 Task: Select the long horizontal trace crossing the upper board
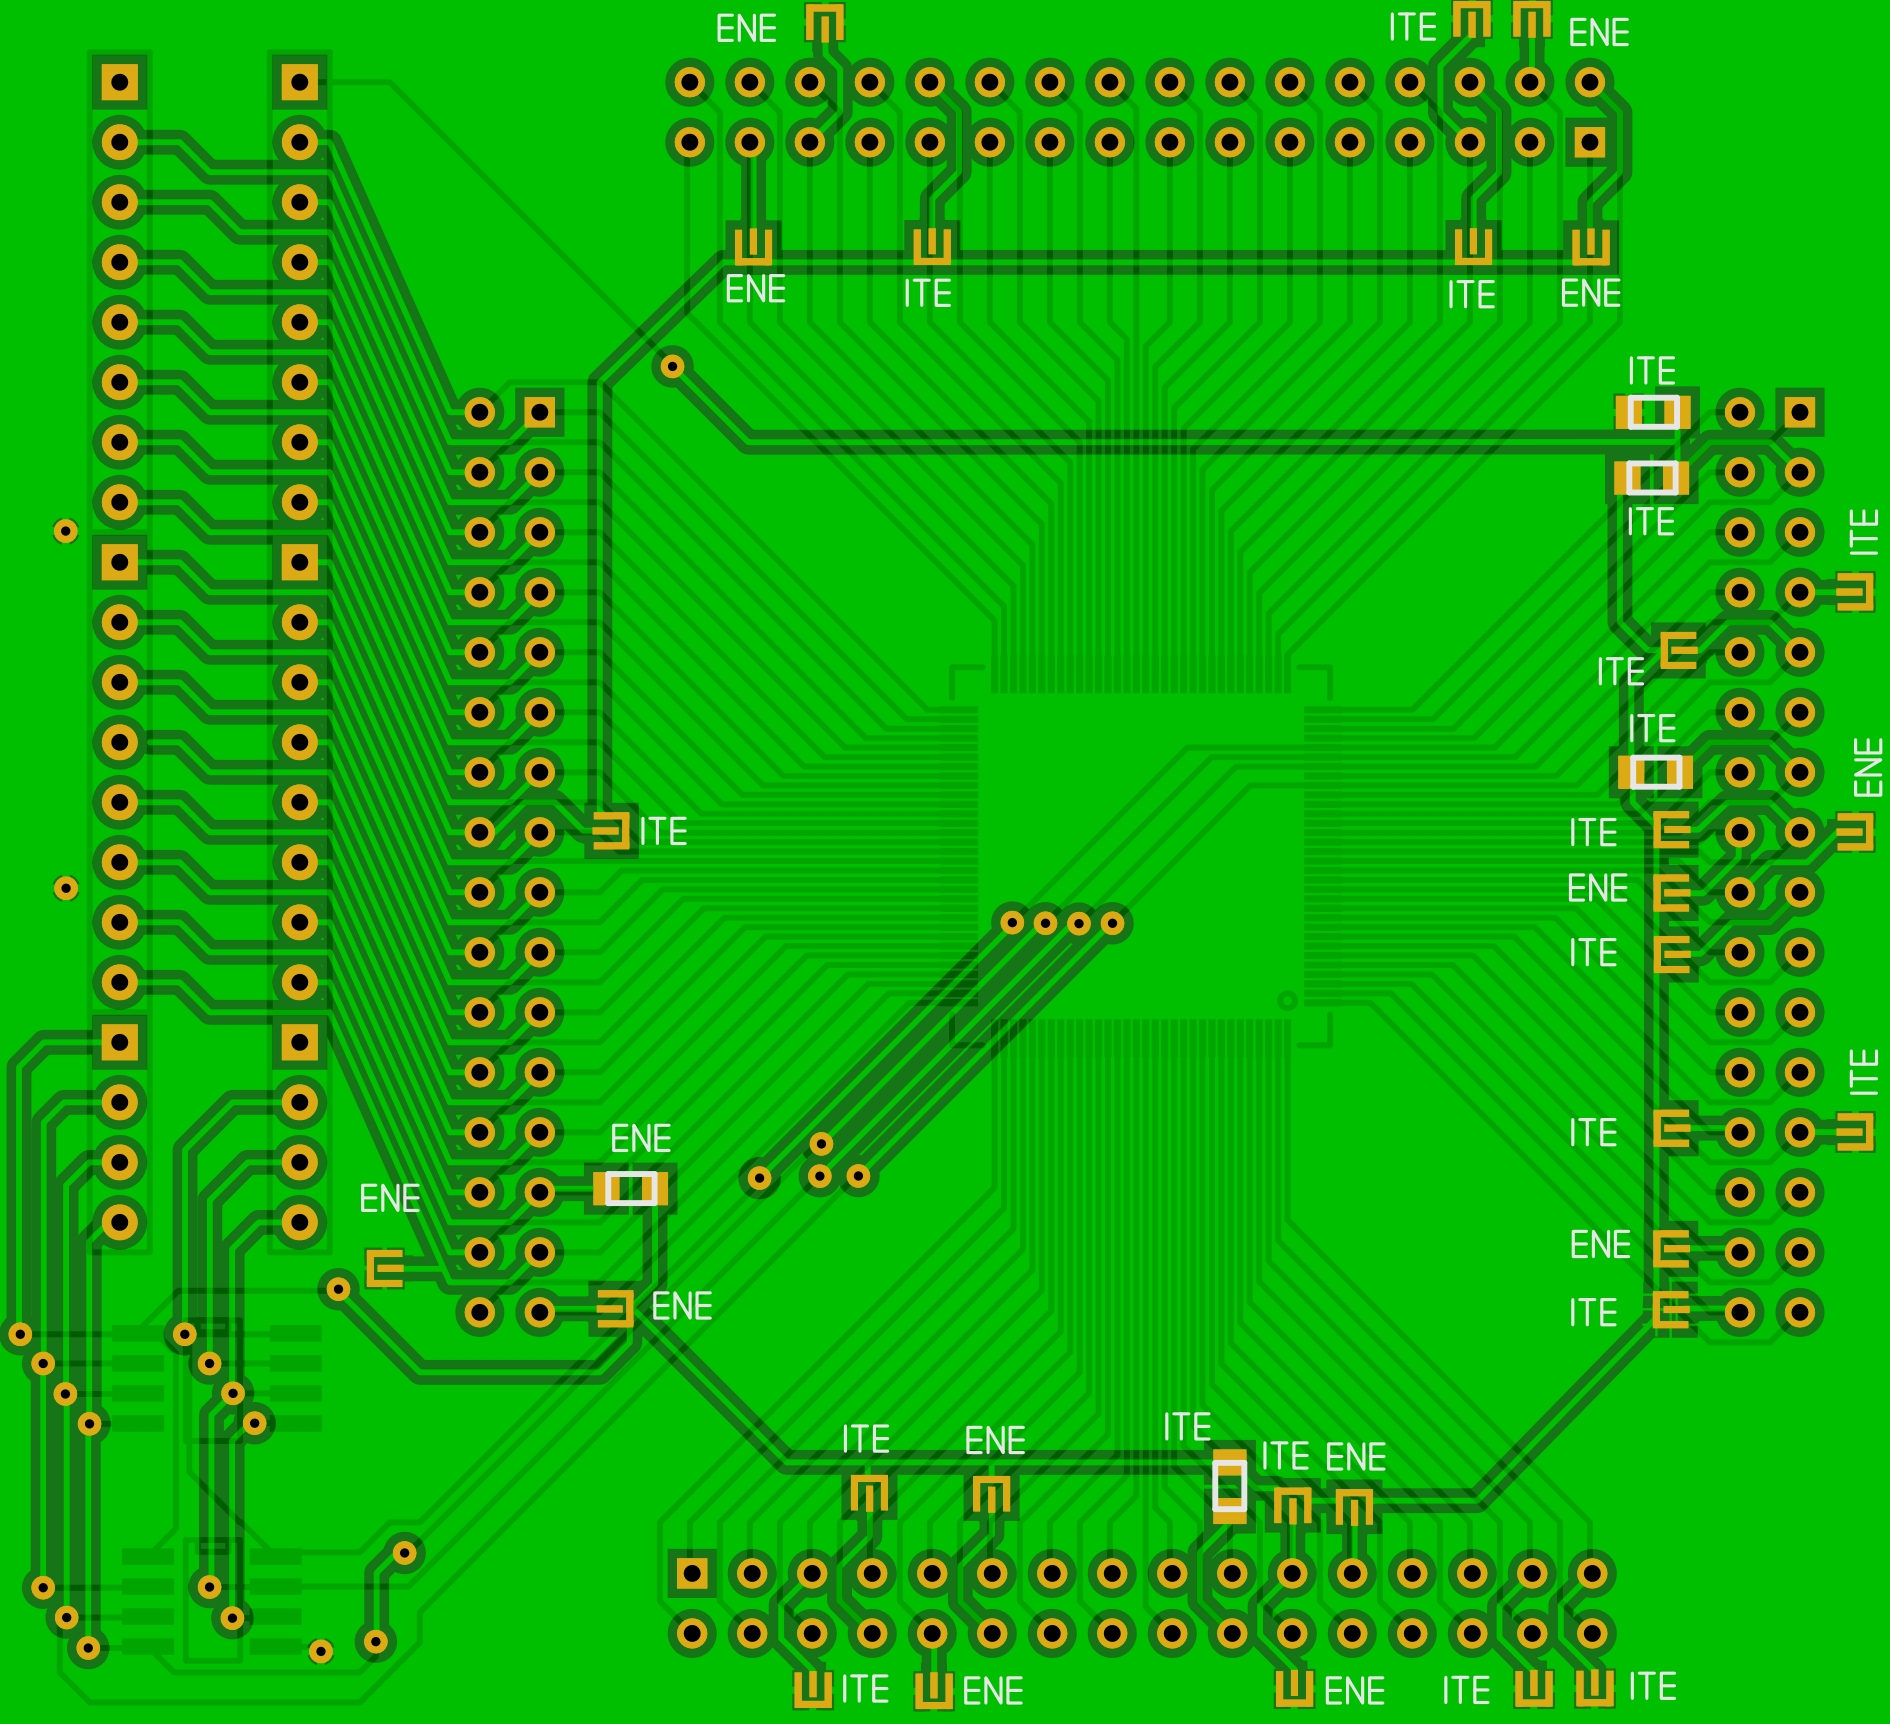coord(1150,439)
